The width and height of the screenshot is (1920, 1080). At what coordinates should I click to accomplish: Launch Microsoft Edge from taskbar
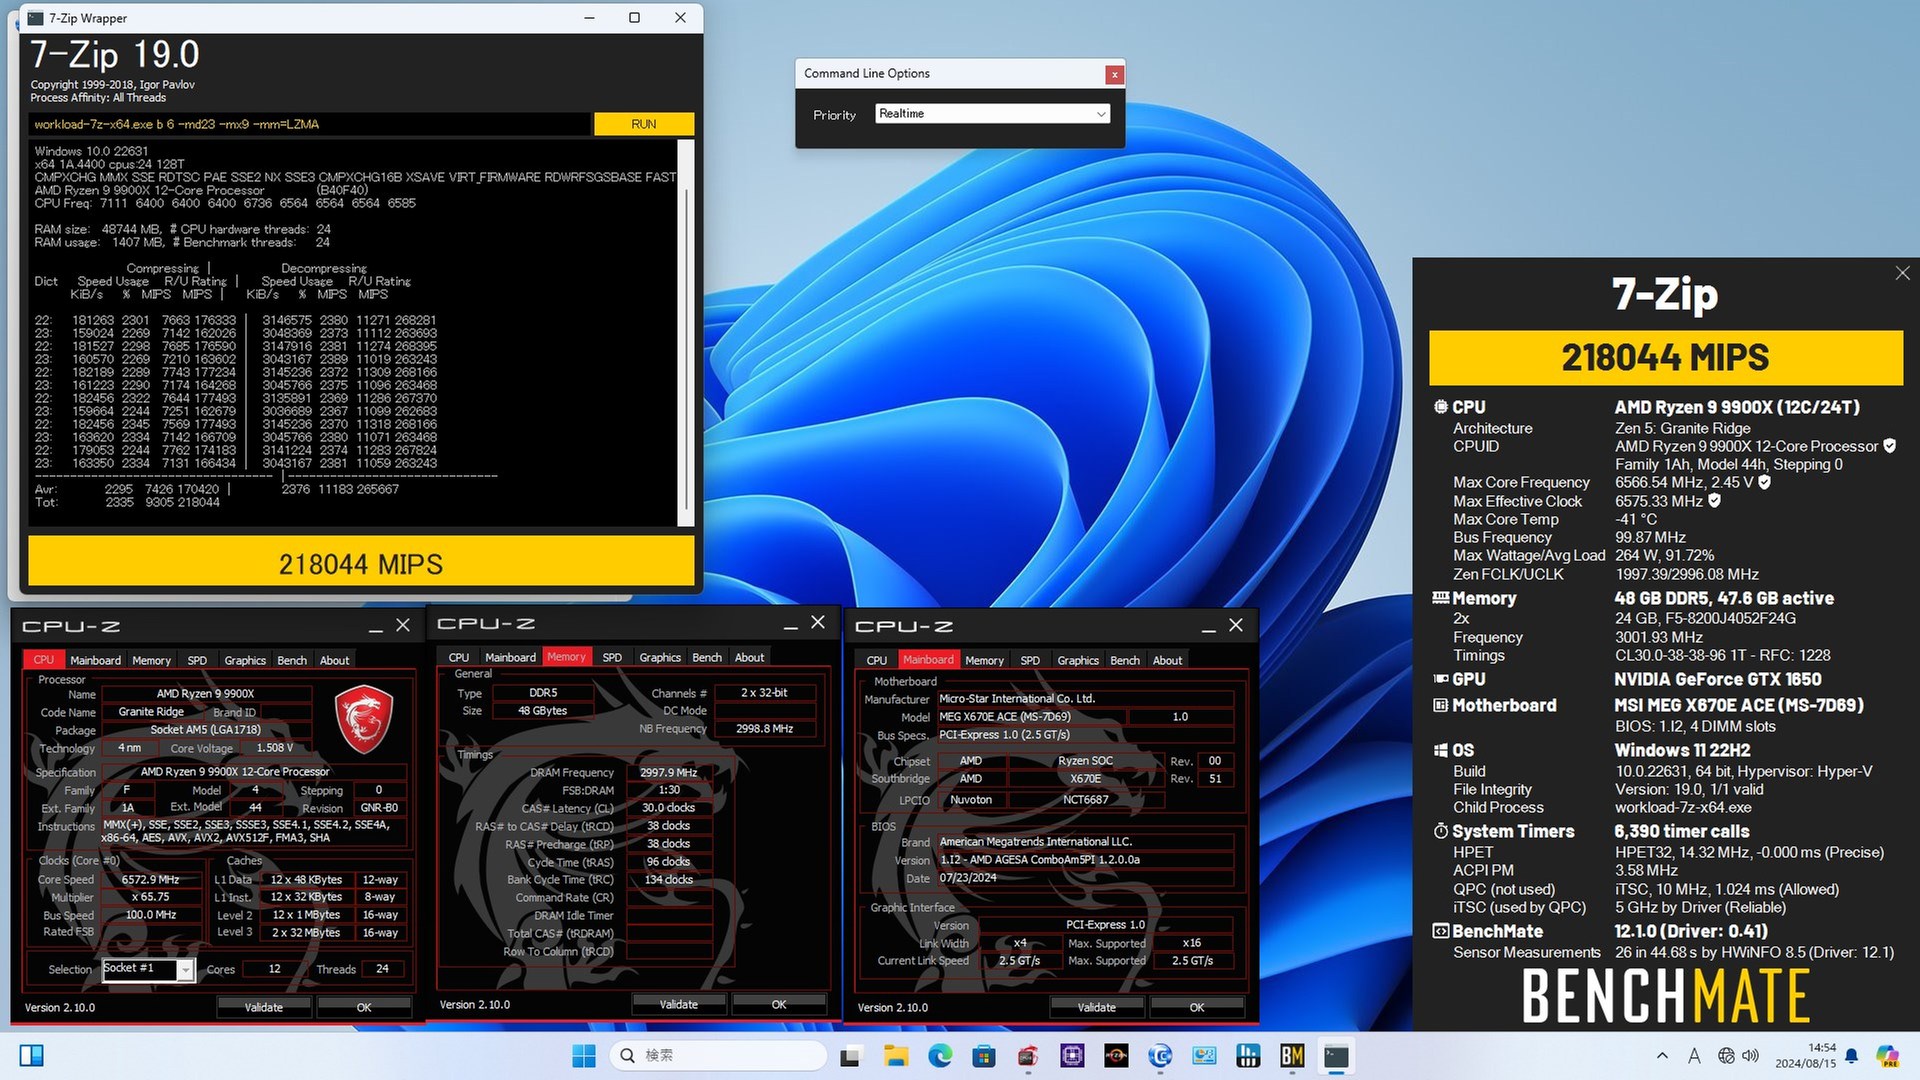(940, 1055)
